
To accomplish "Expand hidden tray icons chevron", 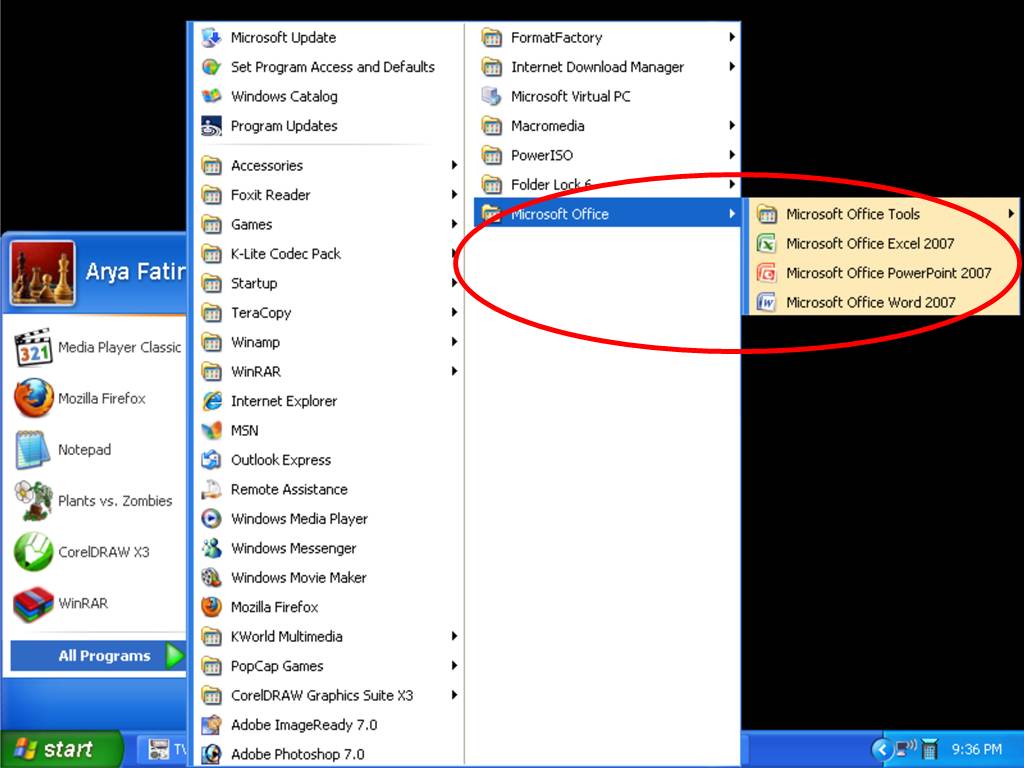I will point(882,749).
